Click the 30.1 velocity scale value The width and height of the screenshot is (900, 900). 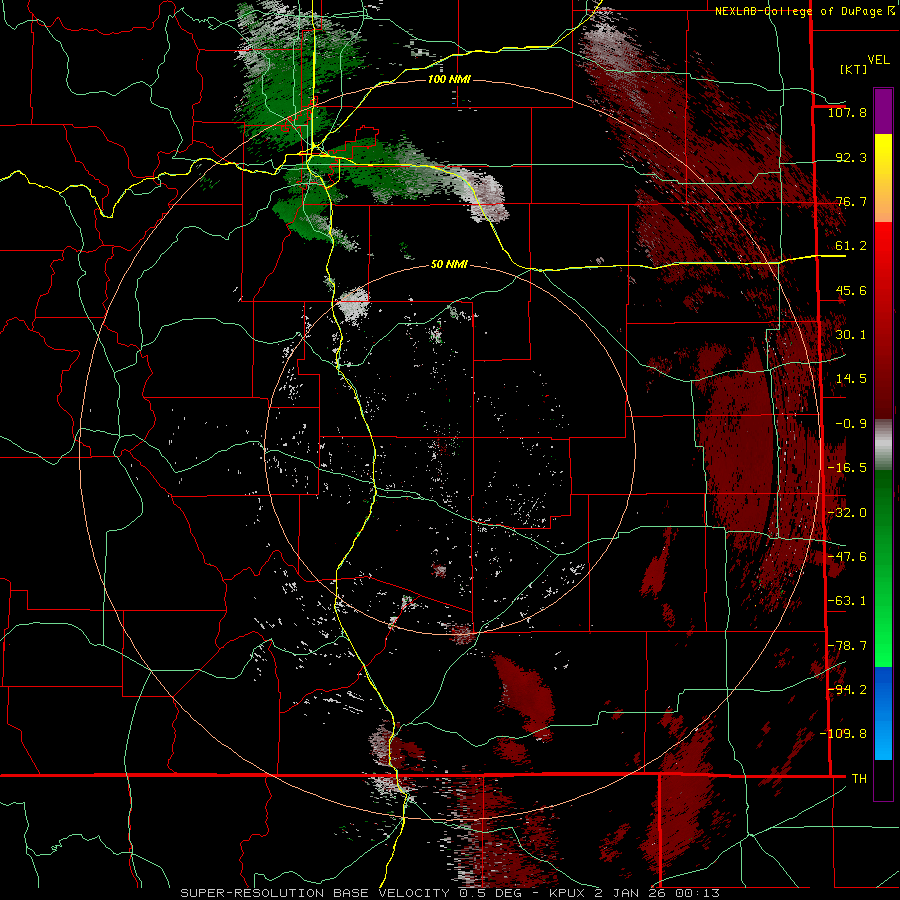point(851,335)
